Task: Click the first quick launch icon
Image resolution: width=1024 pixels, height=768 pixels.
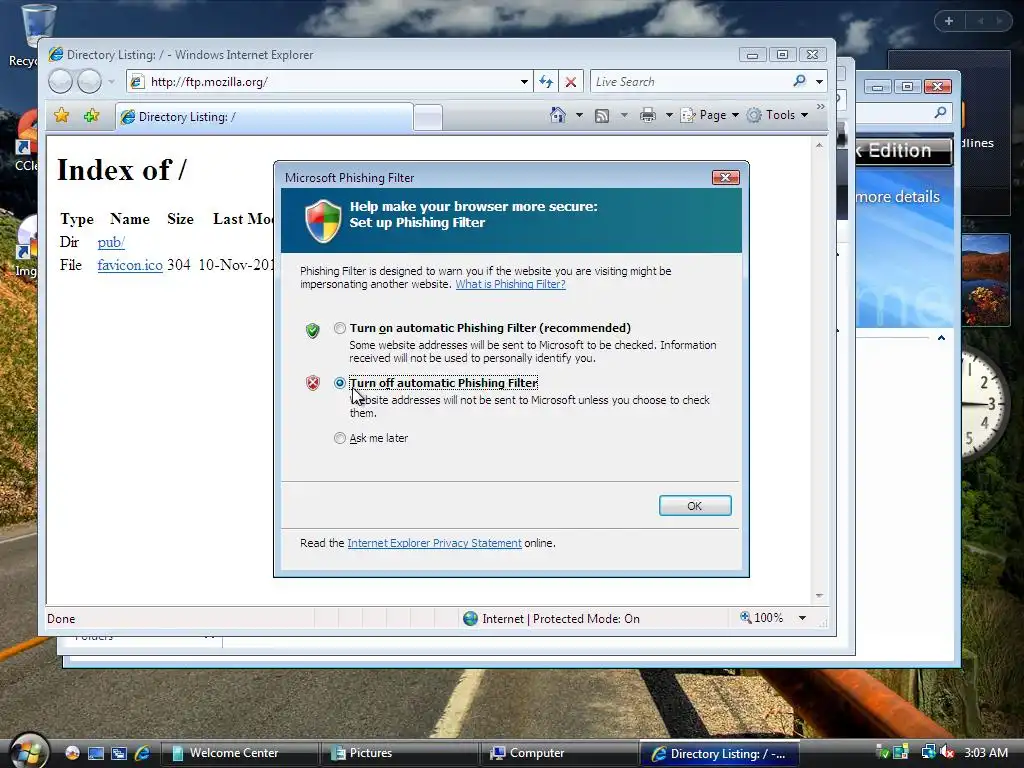Action: click(x=72, y=754)
